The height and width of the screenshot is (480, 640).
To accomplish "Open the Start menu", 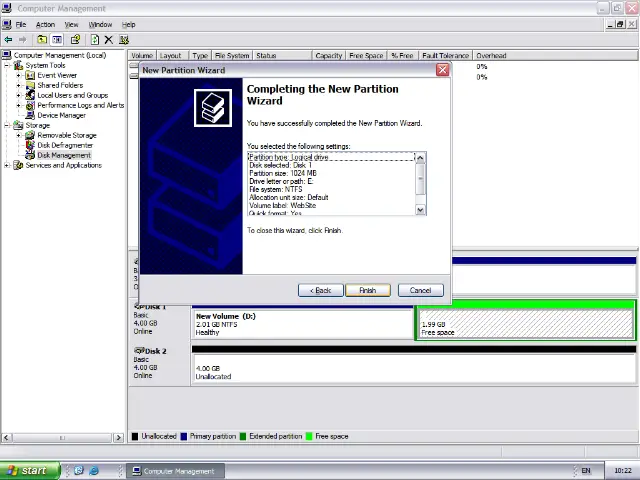I will [x=29, y=471].
